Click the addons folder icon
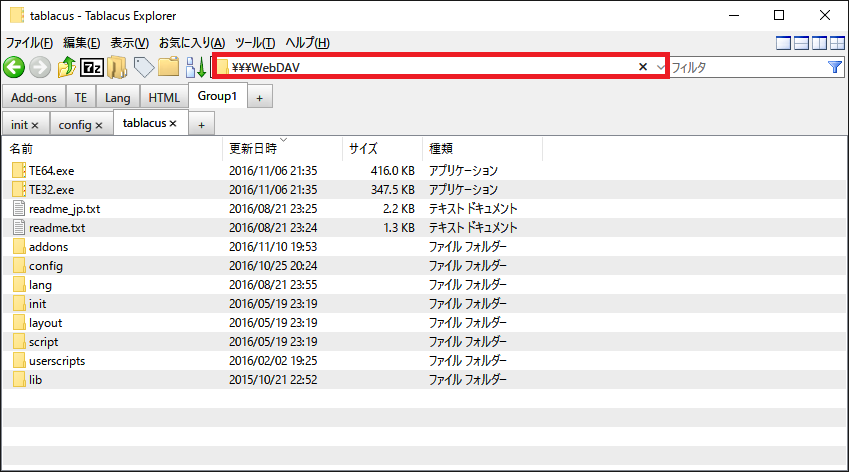 [19, 246]
